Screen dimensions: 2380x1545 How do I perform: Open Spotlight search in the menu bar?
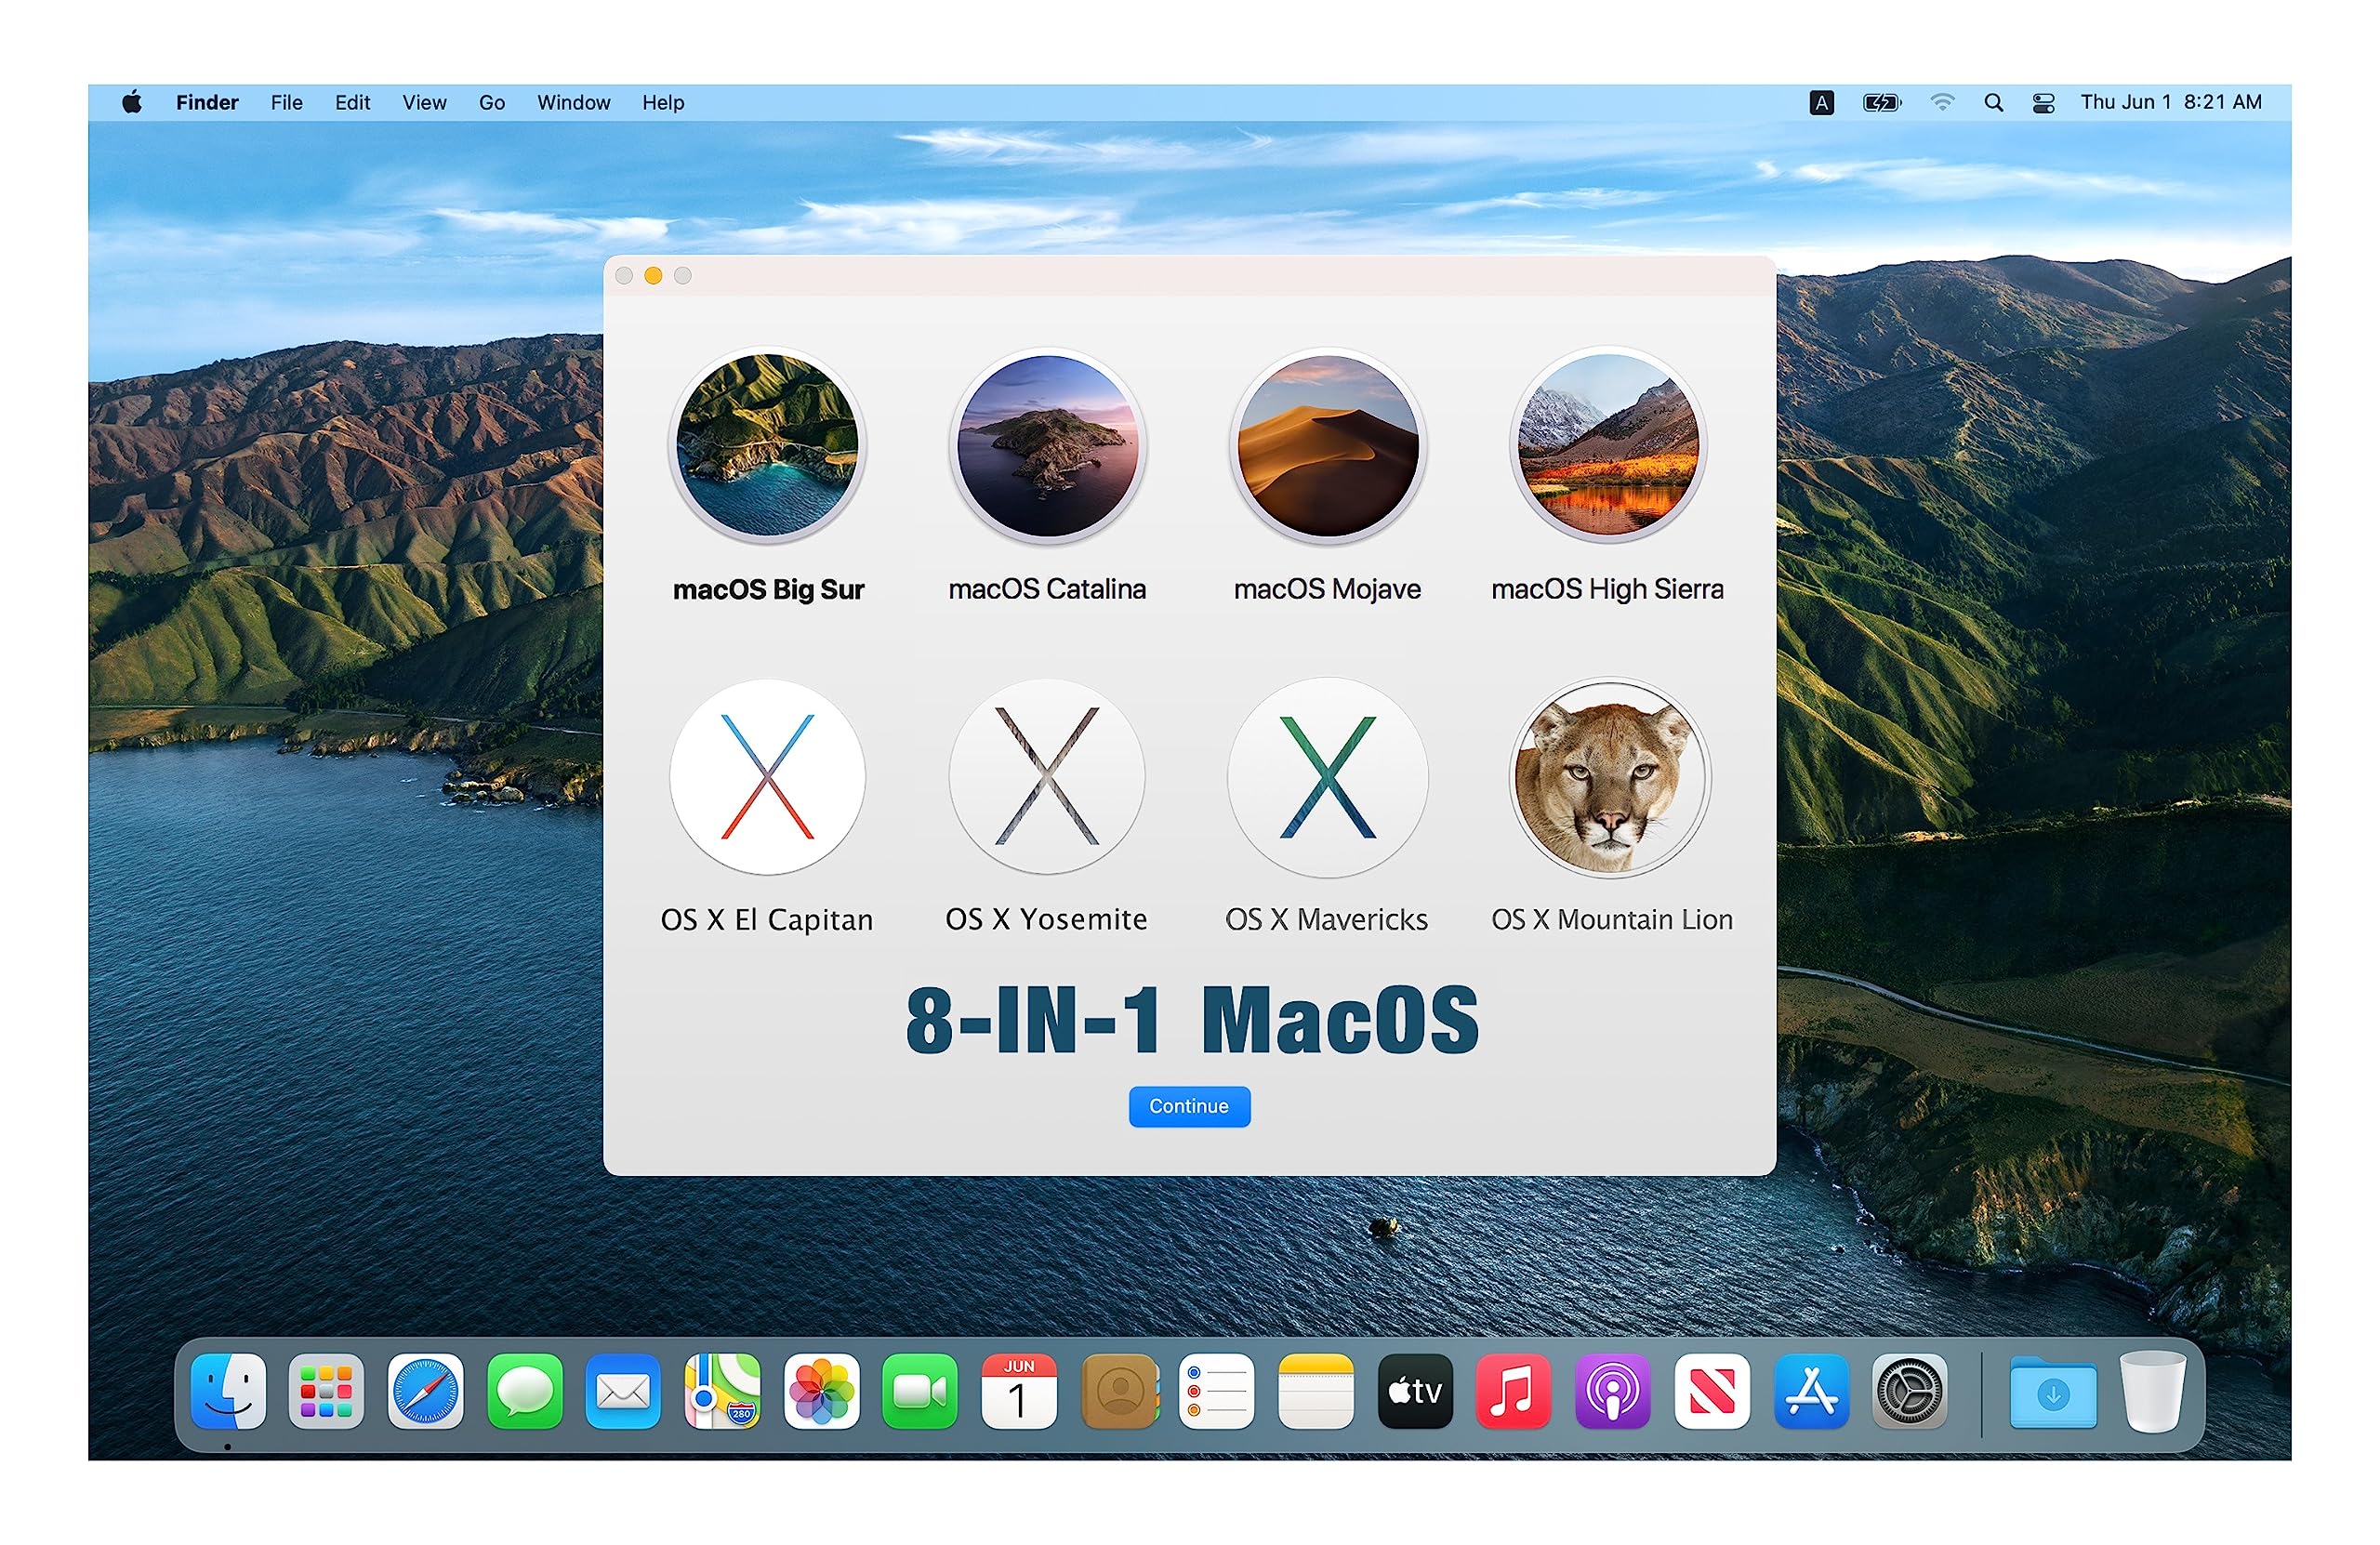coord(1993,102)
